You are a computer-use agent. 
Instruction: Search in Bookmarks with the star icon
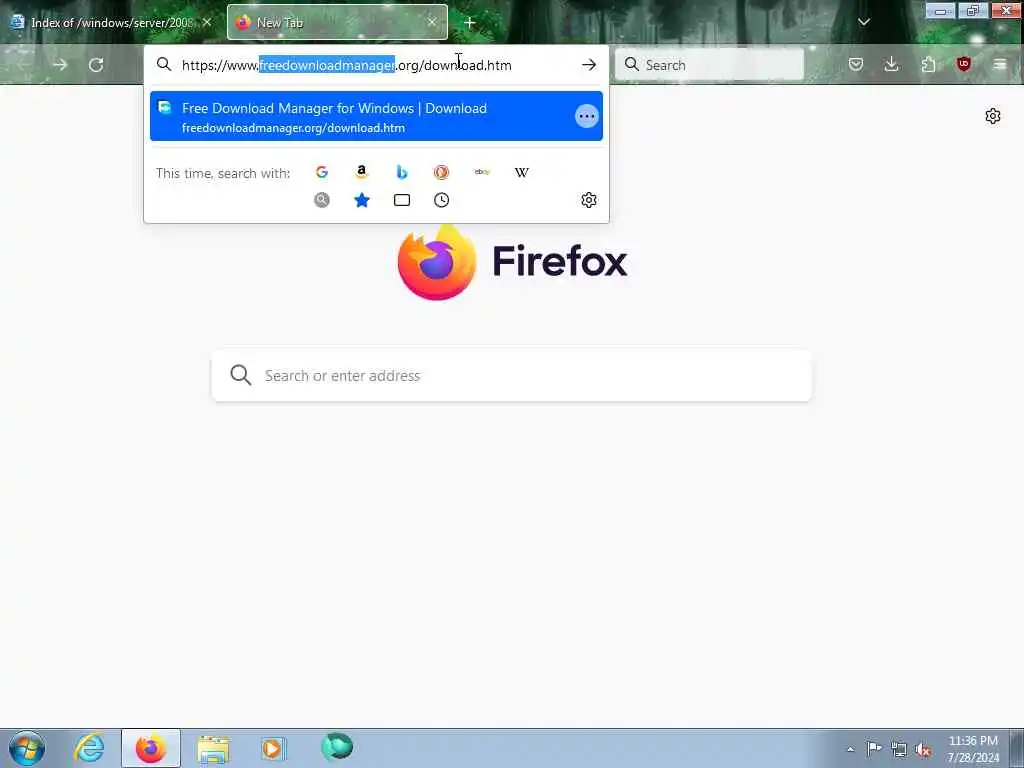(362, 200)
